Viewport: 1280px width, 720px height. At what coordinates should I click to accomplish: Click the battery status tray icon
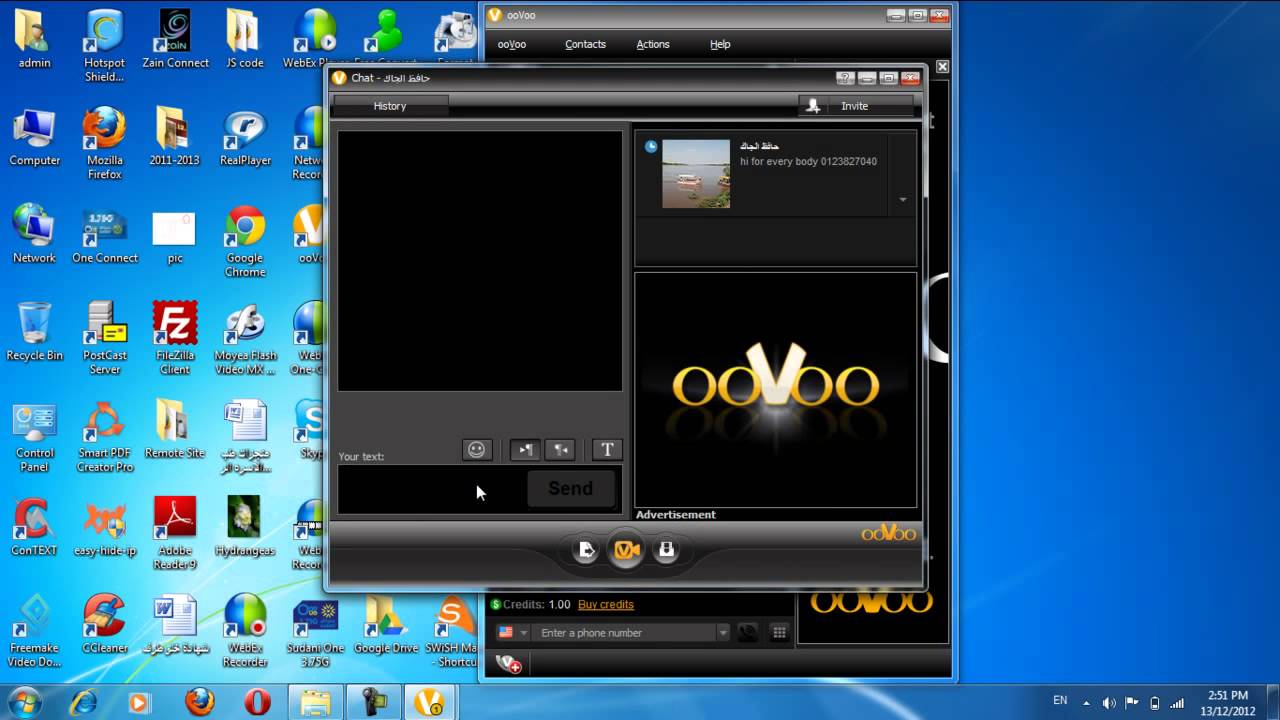tap(1155, 702)
